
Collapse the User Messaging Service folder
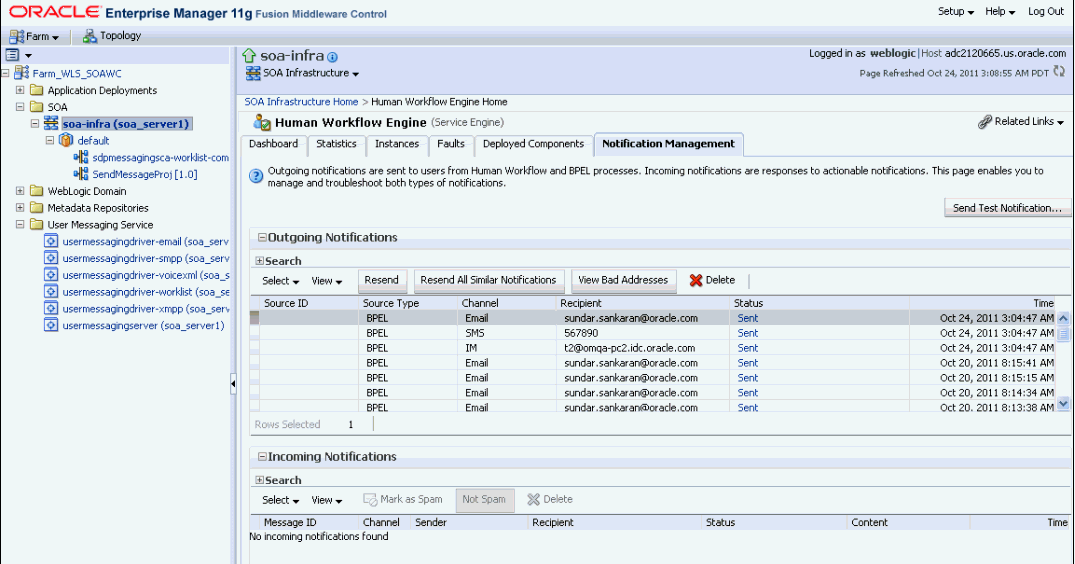coord(20,225)
